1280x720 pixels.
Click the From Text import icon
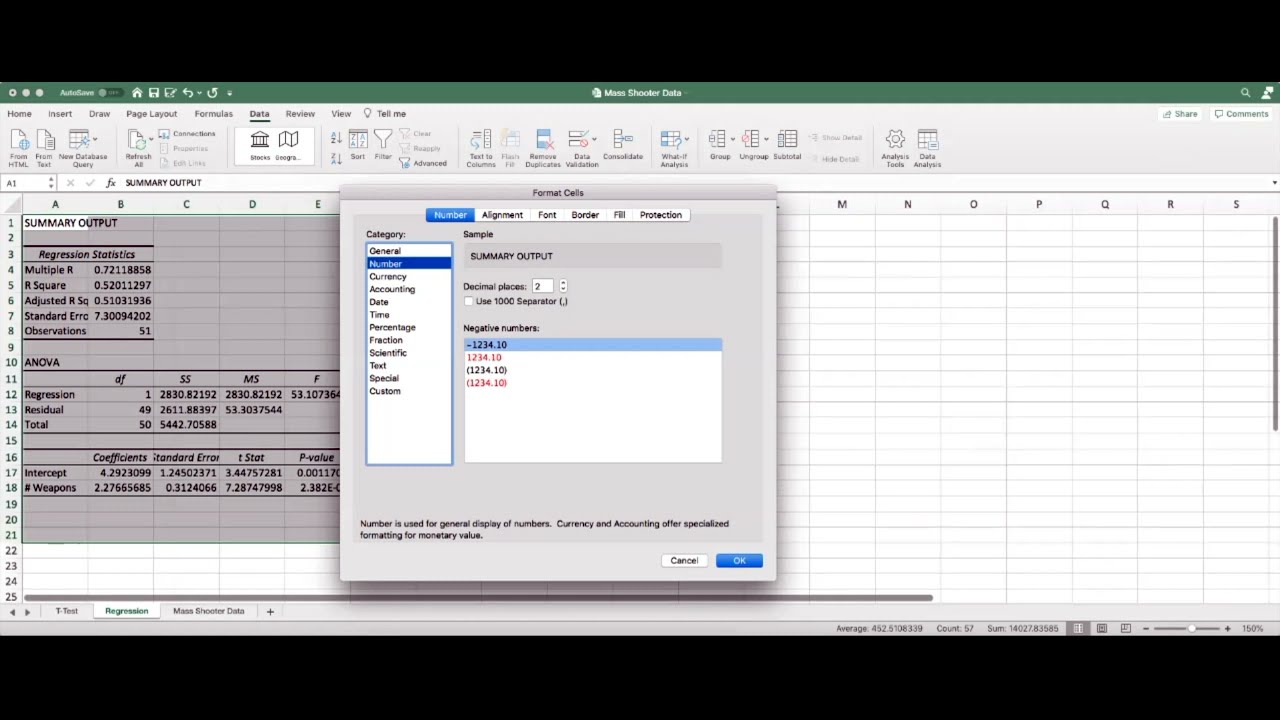[x=44, y=140]
